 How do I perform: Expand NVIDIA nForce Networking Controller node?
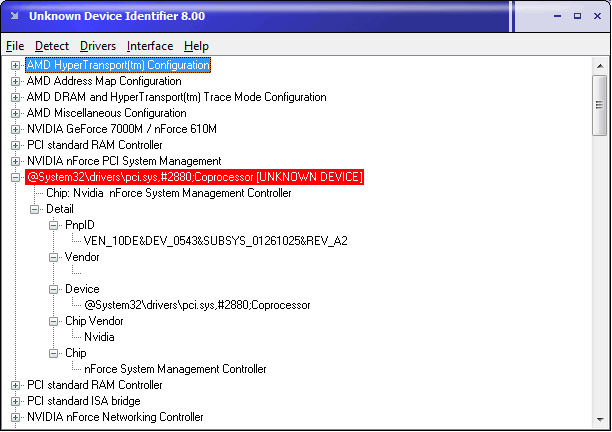pos(15,417)
